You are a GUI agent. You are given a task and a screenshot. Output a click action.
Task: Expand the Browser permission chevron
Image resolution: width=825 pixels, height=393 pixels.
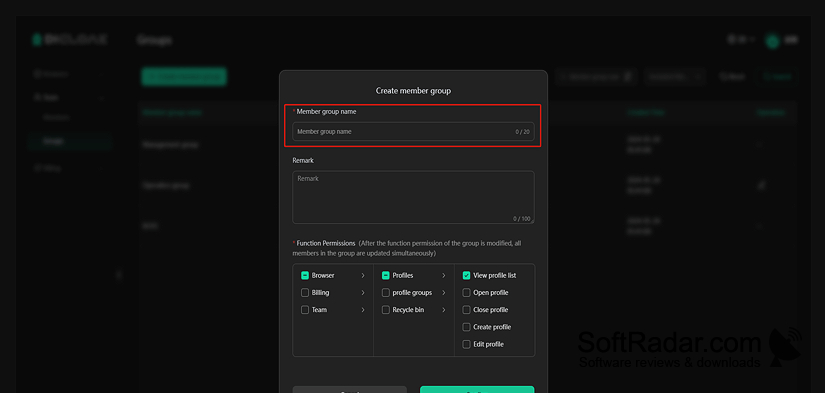click(363, 275)
